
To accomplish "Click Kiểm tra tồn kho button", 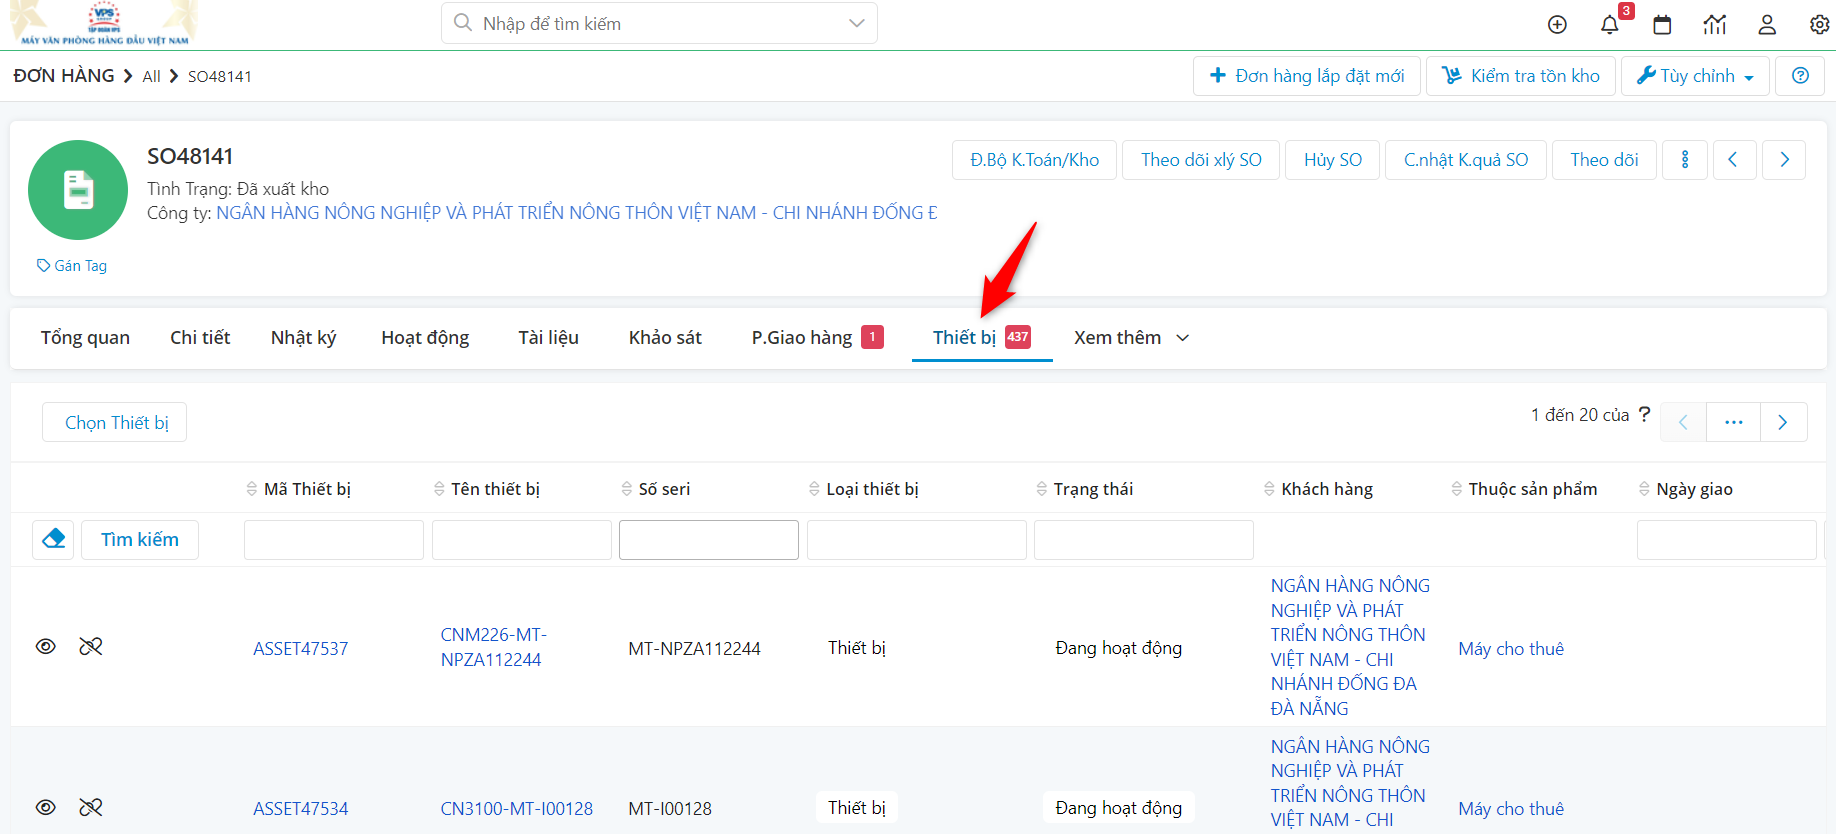I will click(x=1521, y=76).
